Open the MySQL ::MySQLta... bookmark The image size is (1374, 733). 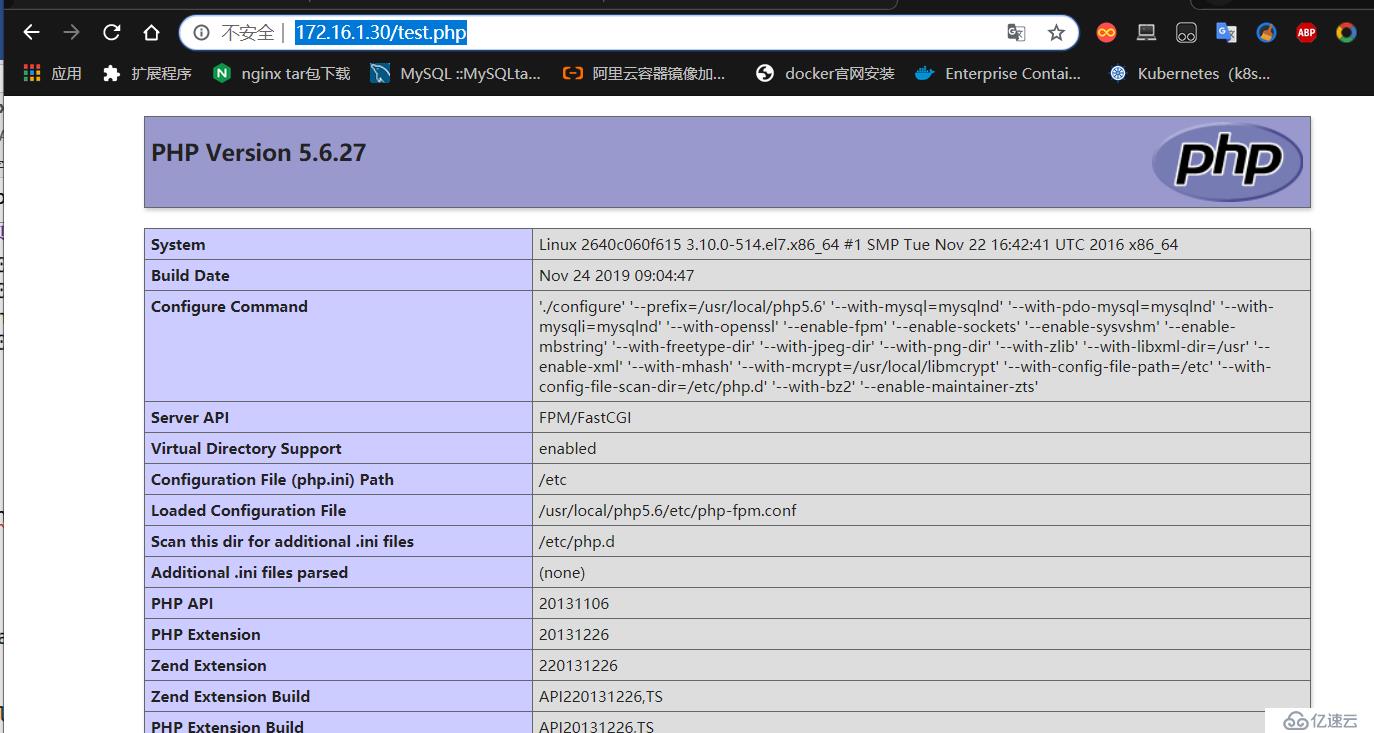click(x=455, y=73)
